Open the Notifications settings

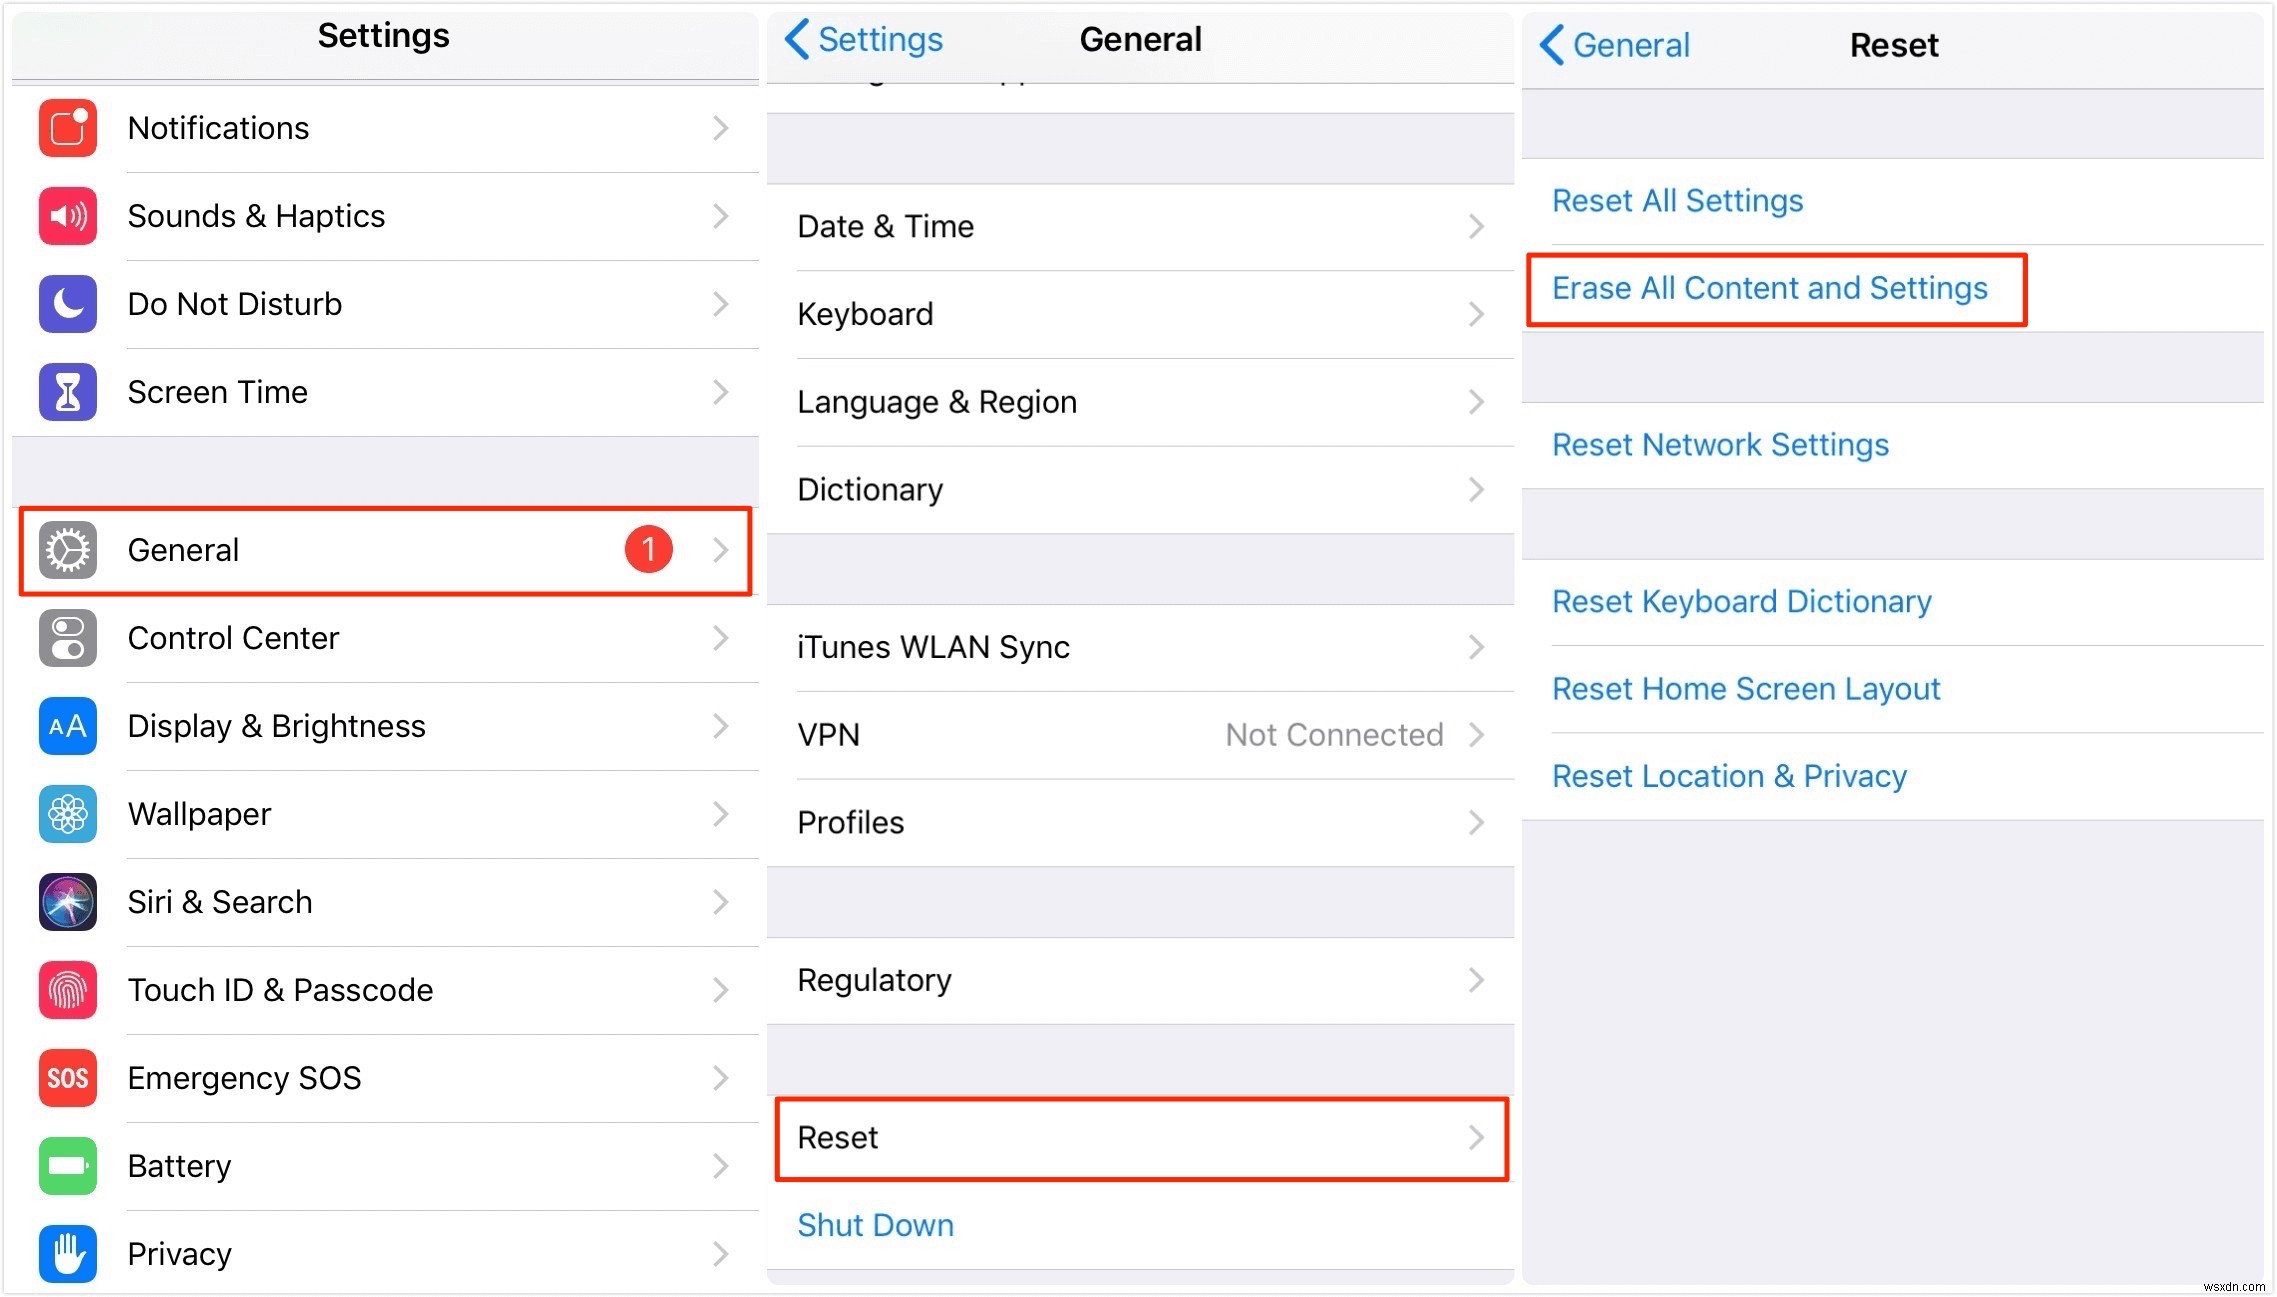tap(383, 128)
